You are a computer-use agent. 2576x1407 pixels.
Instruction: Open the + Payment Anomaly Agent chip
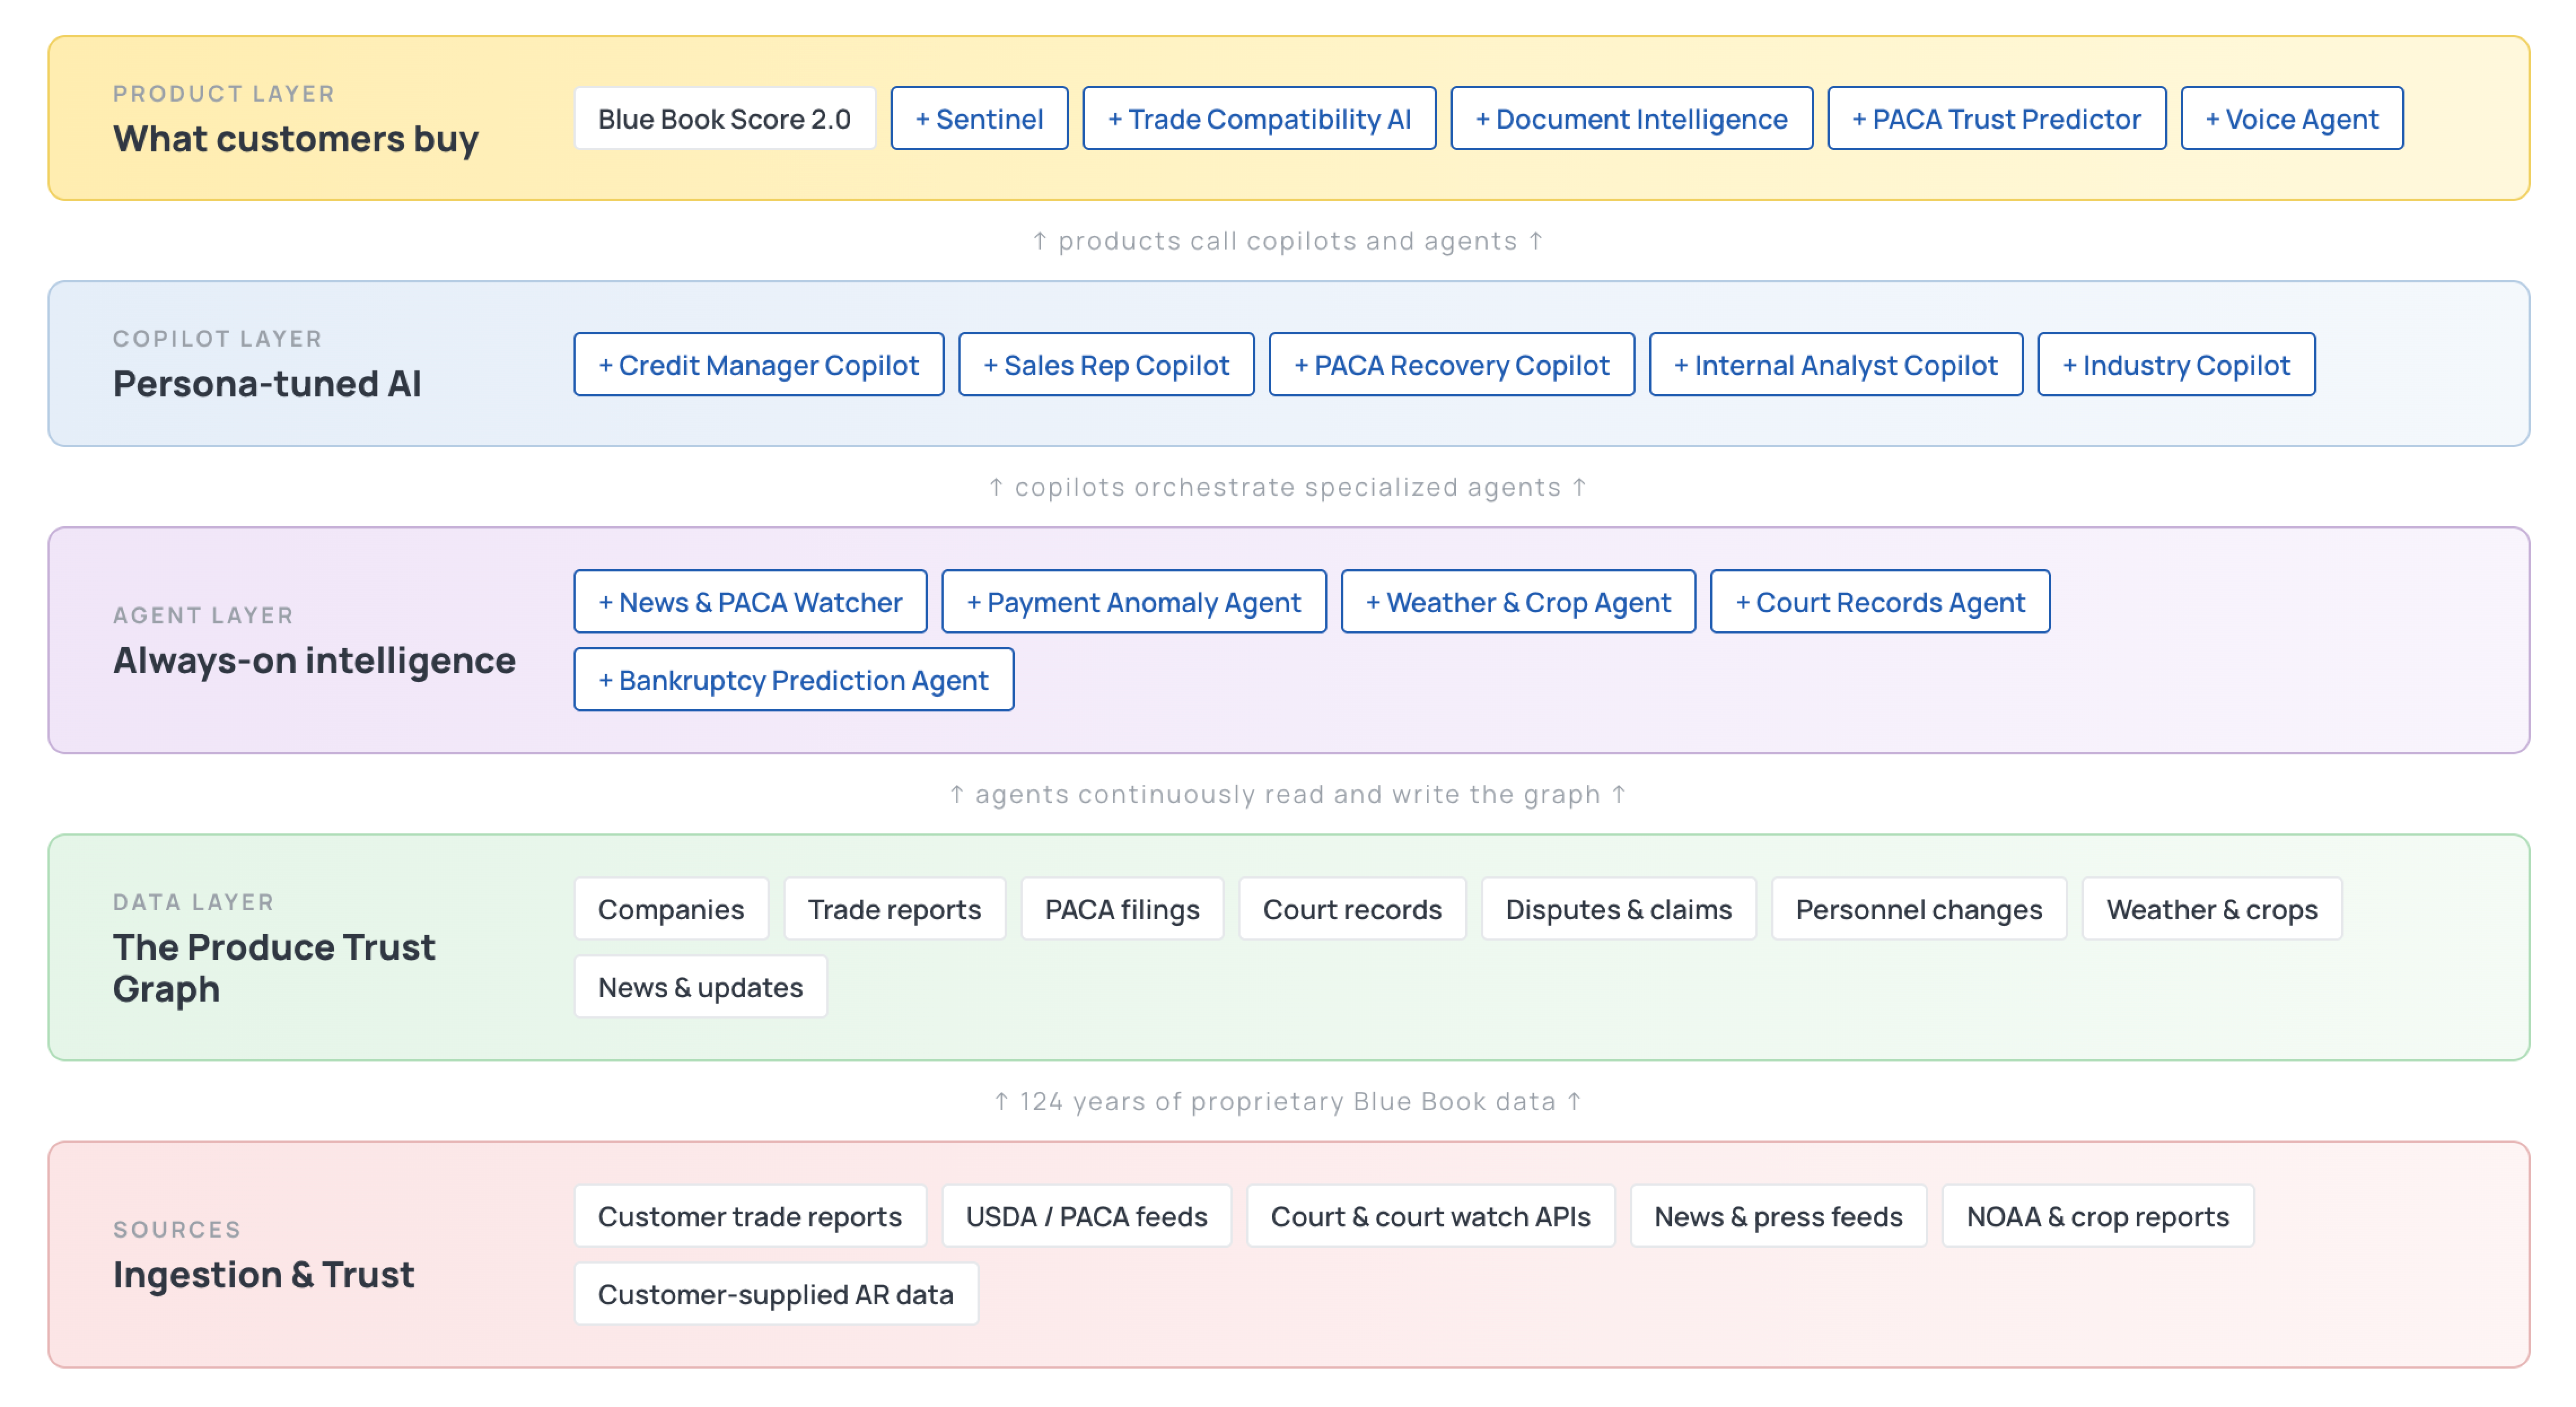[1133, 602]
